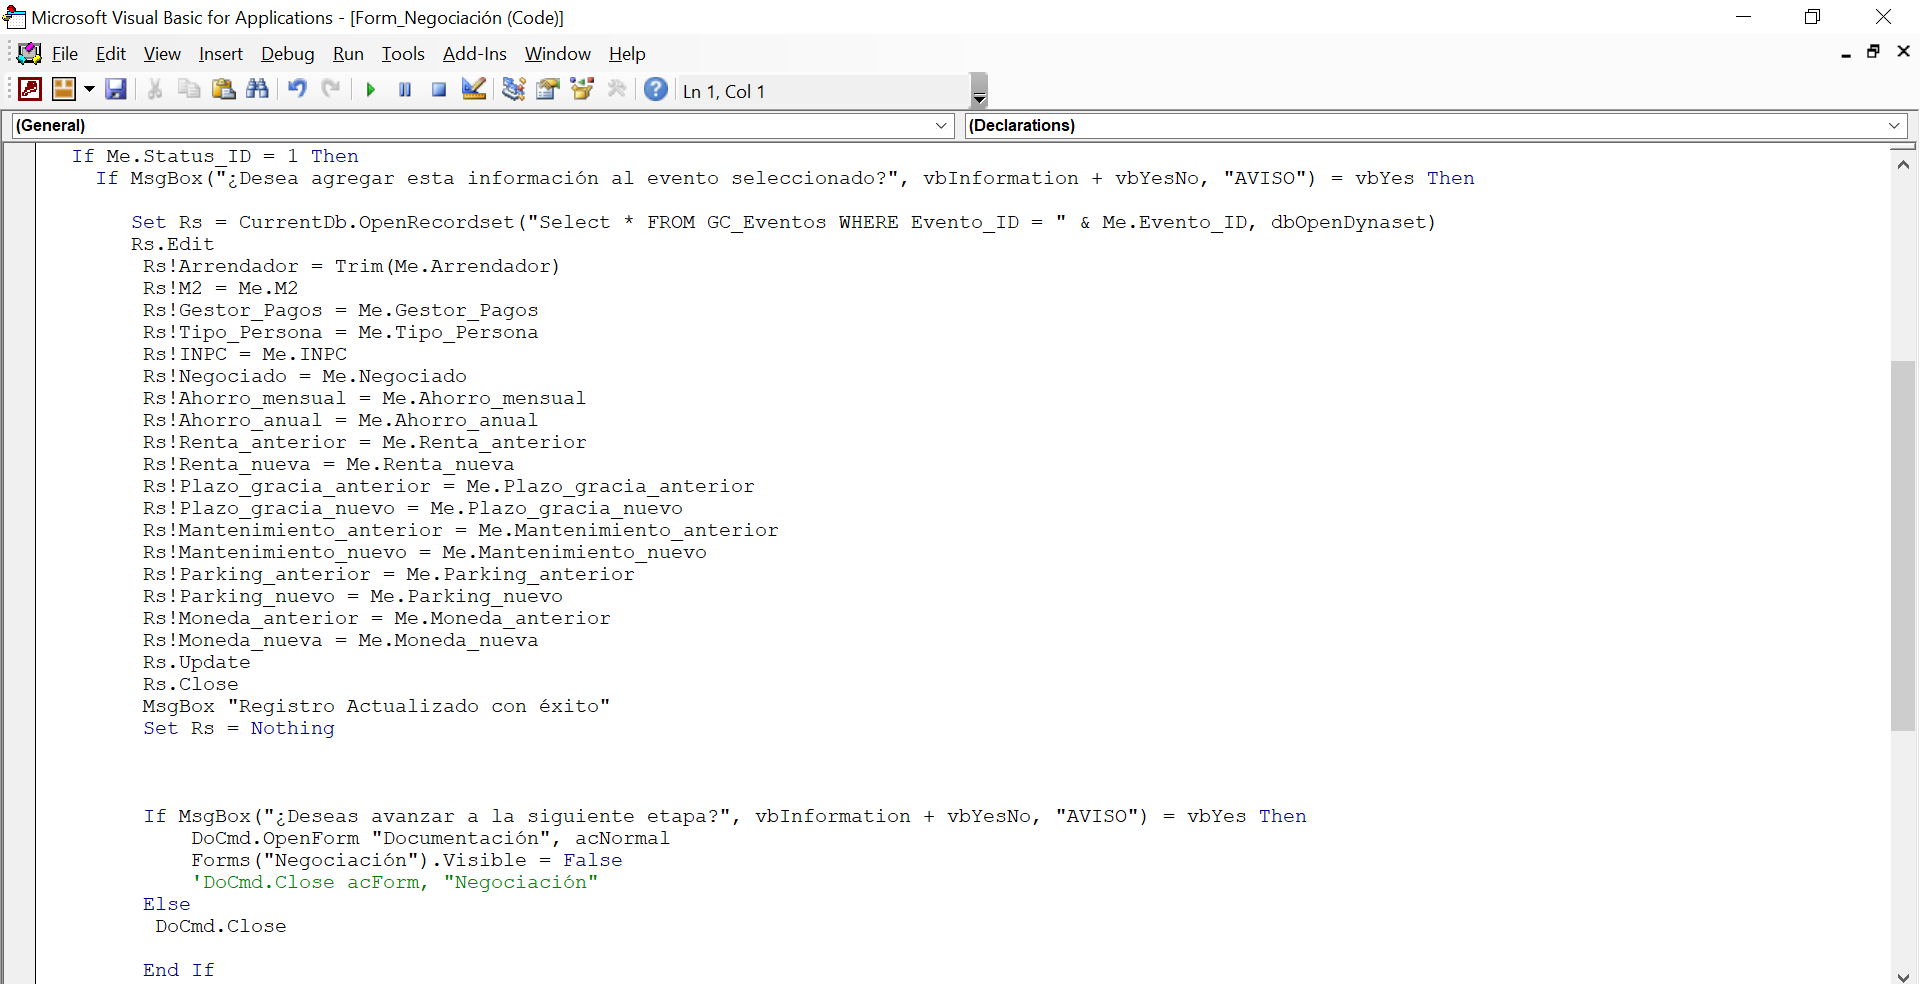Open the Tools menu
Viewport: 1920px width, 984px height.
click(403, 54)
